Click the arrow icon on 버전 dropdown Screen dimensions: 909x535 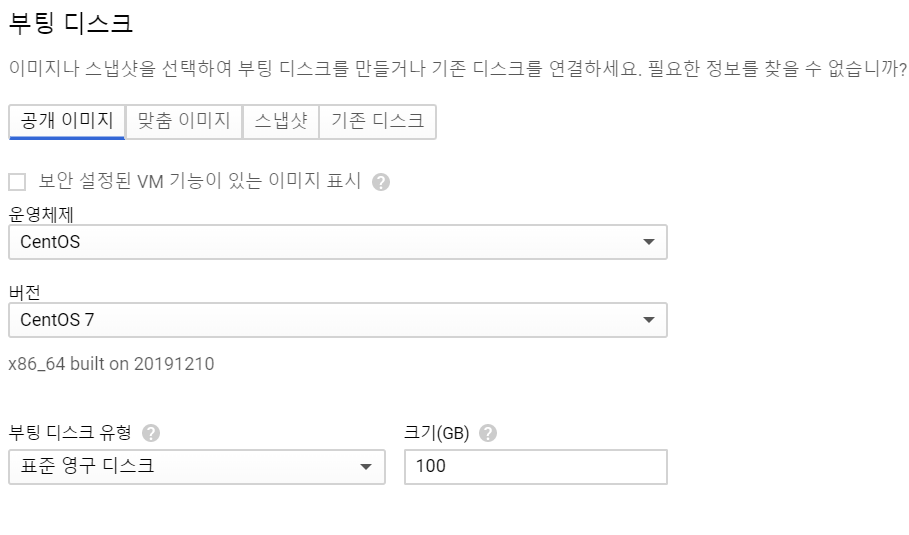tap(649, 320)
